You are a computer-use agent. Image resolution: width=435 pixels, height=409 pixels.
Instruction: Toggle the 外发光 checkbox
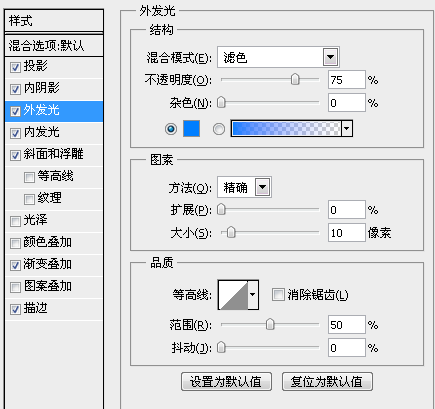[15, 111]
